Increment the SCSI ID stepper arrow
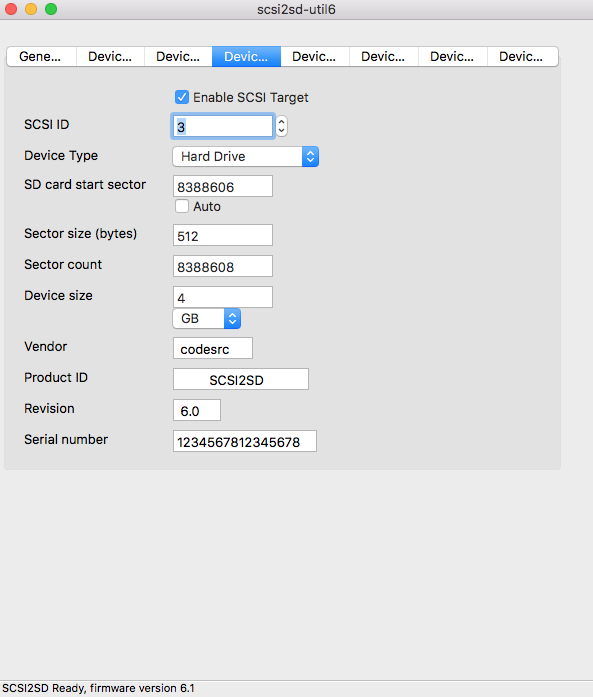 281,121
